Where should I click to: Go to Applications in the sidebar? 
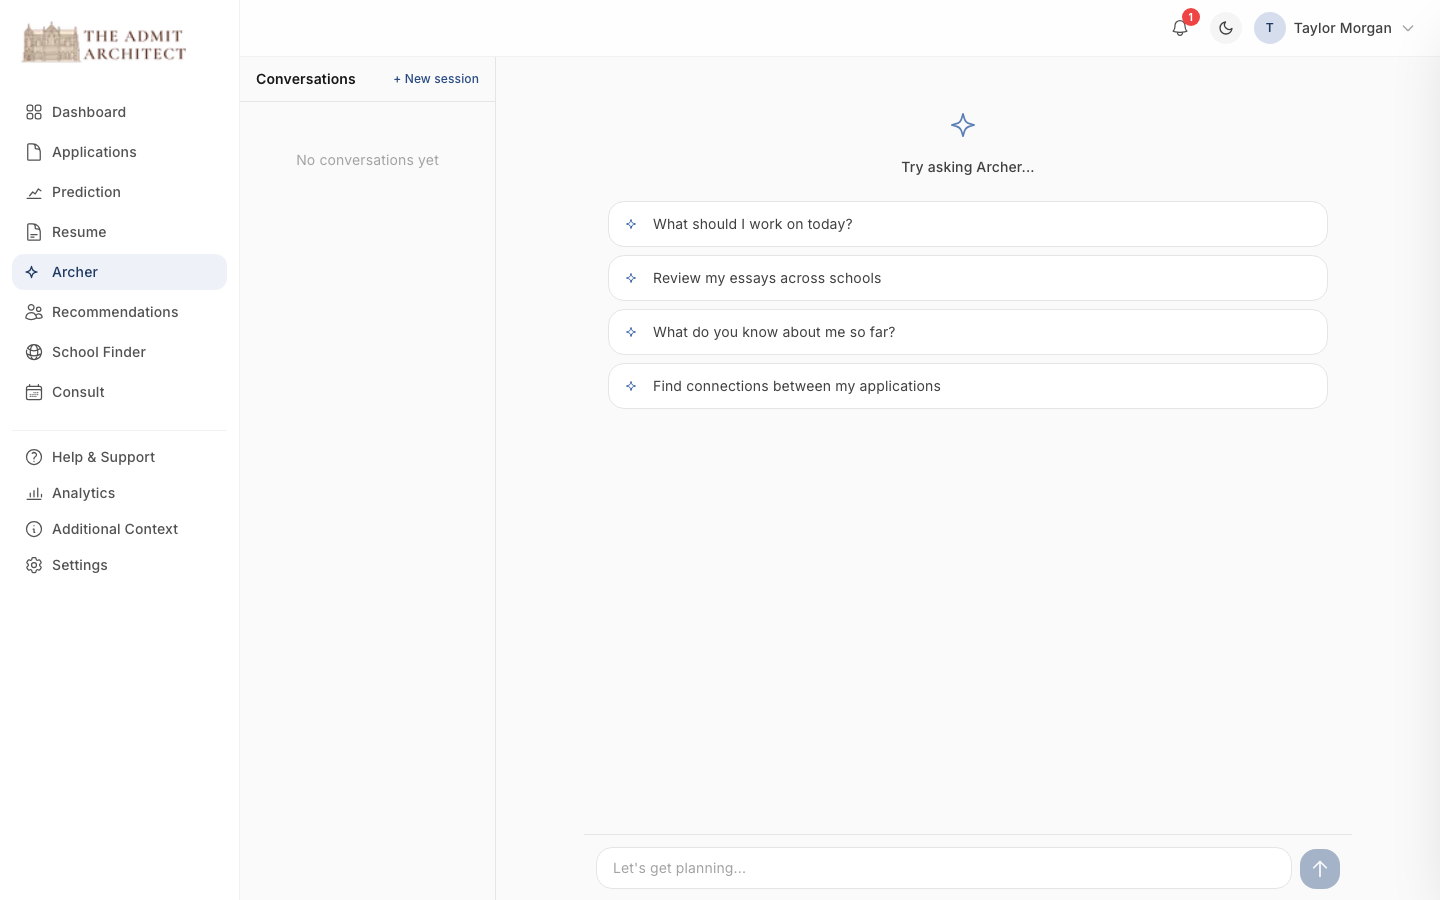click(94, 152)
